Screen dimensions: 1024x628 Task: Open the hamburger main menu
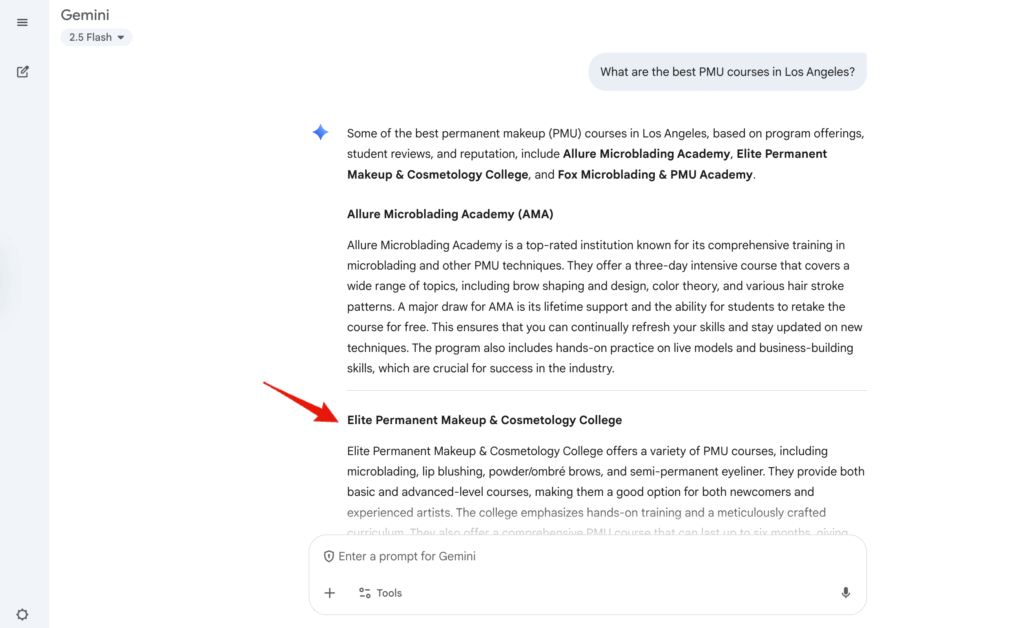click(x=22, y=23)
